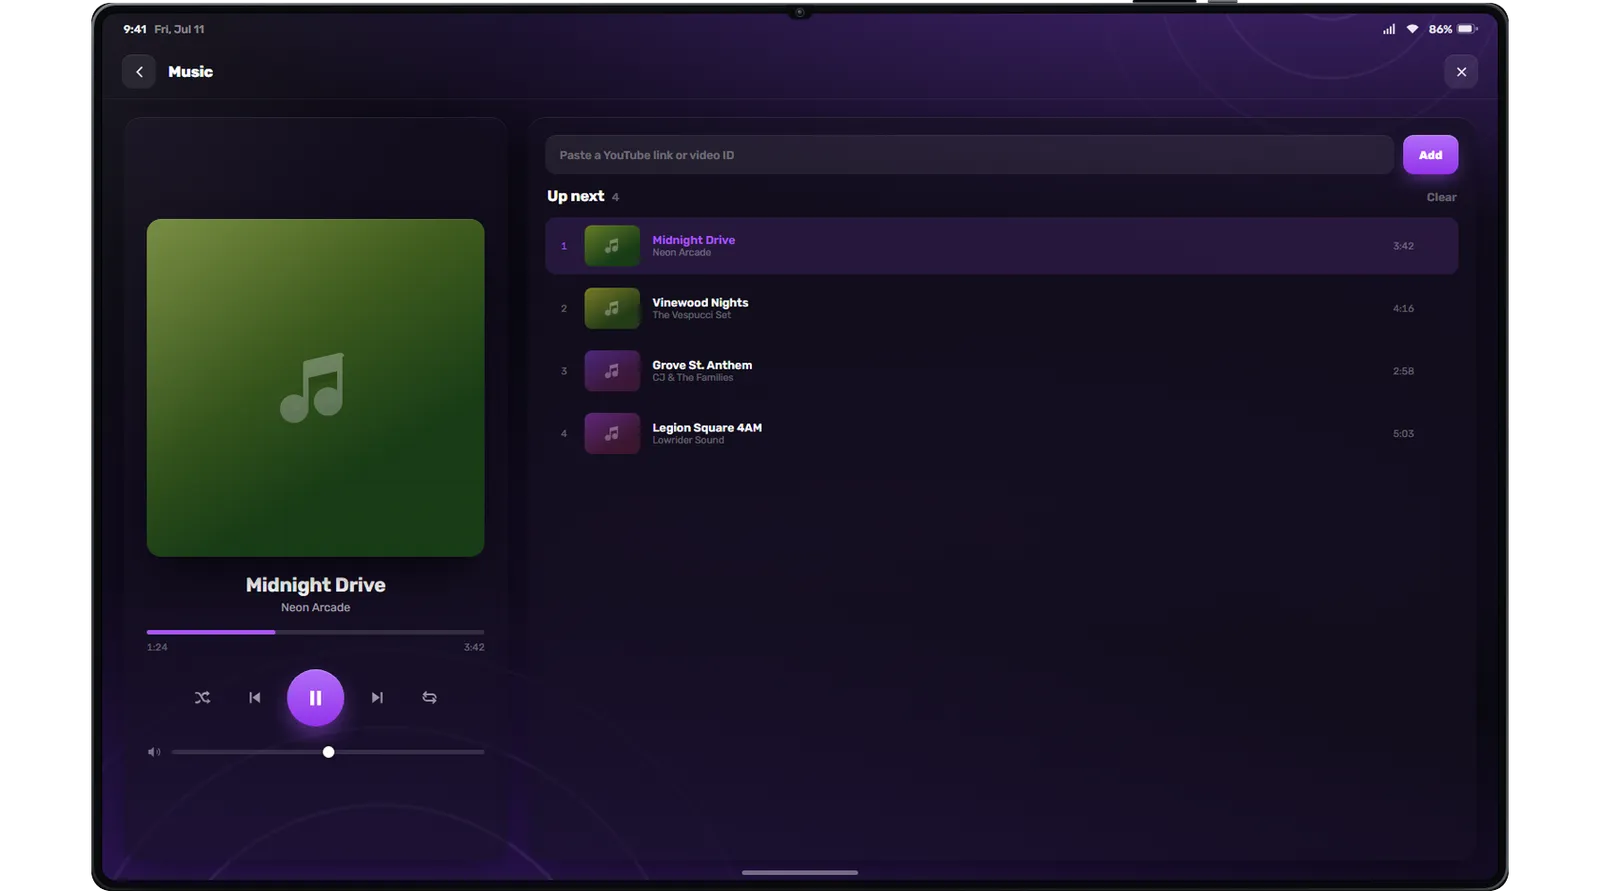Click The Vespucci Set artist name

click(x=691, y=315)
